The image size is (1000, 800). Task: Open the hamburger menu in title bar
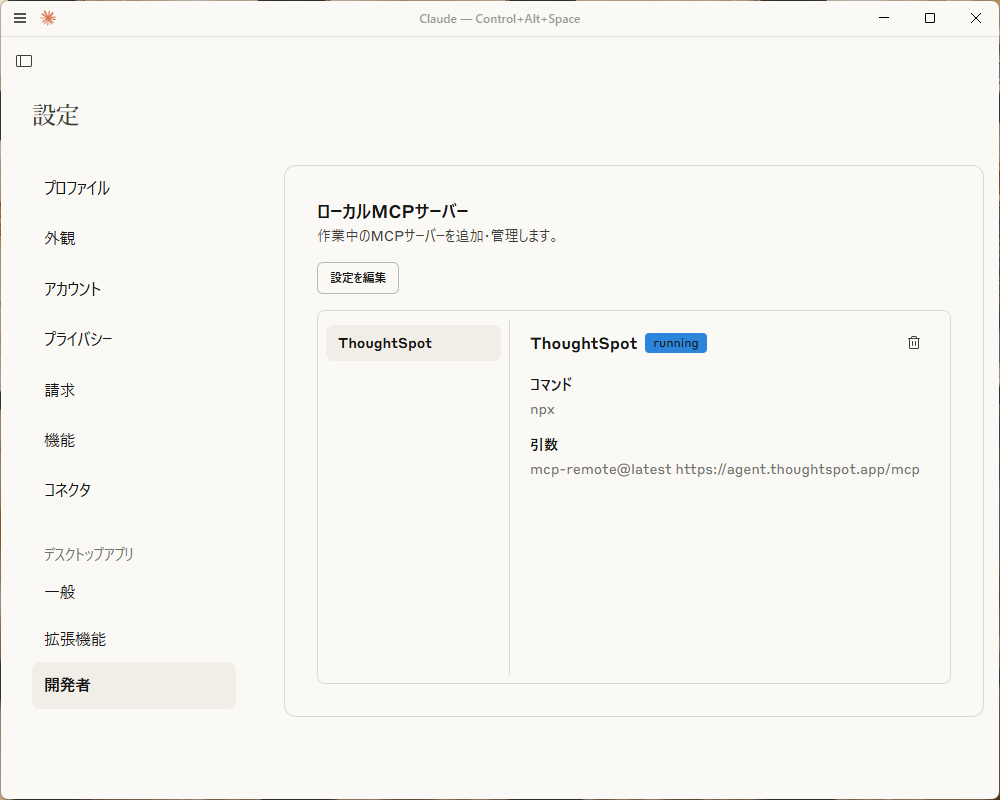(20, 18)
